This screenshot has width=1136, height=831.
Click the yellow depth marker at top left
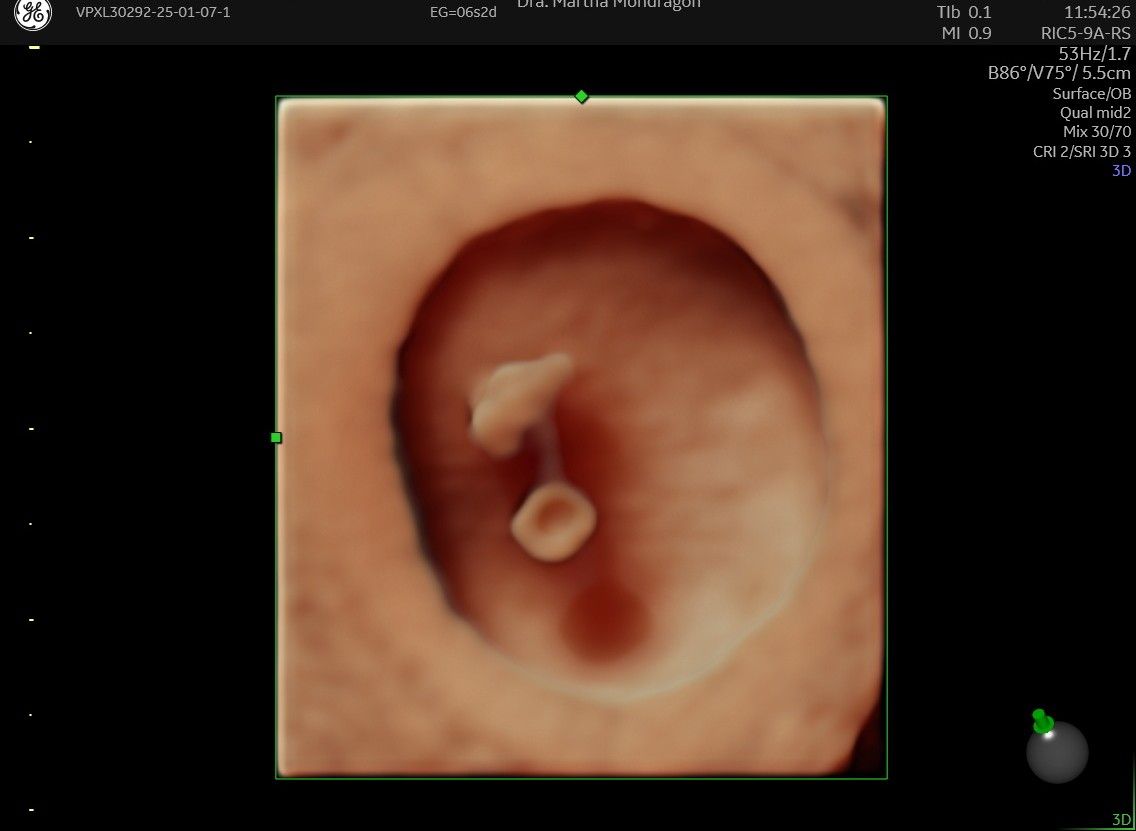(x=33, y=48)
